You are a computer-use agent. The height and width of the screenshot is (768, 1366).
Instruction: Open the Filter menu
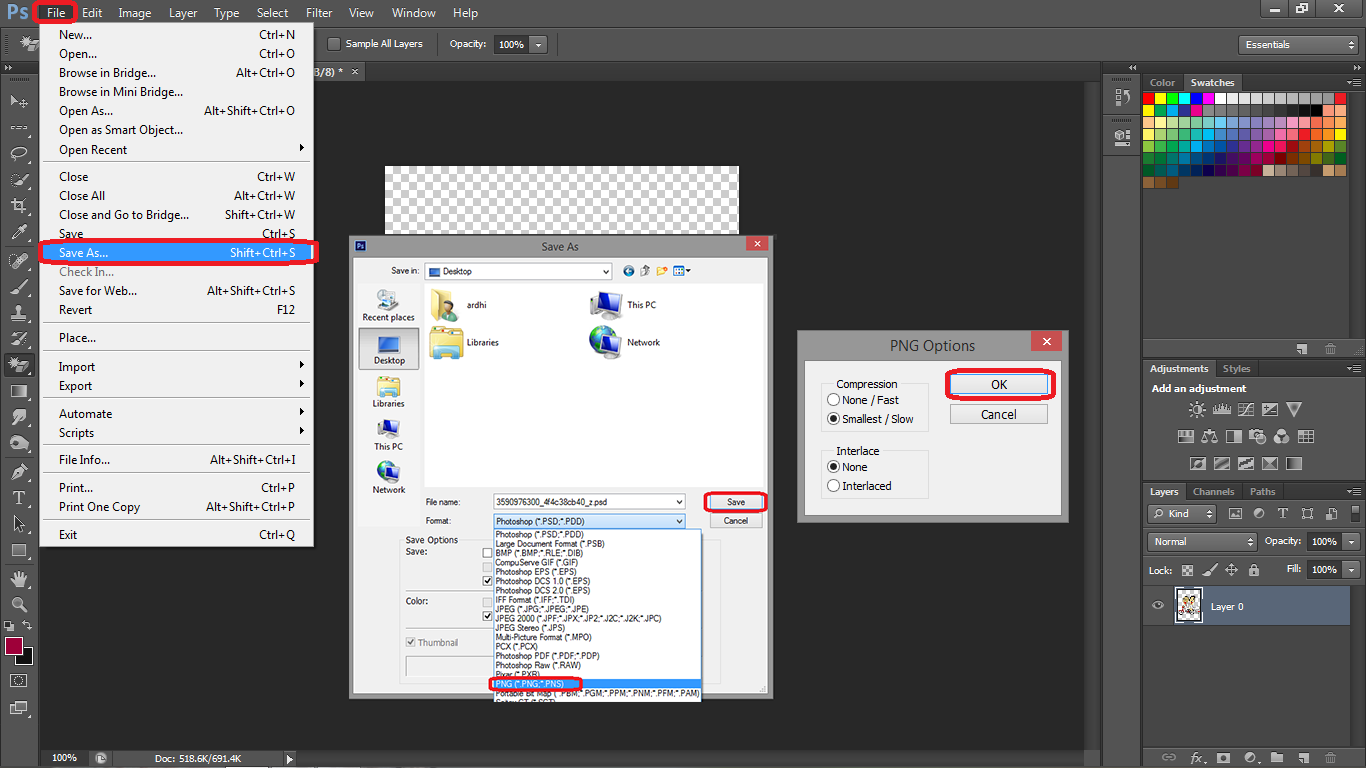tap(319, 13)
